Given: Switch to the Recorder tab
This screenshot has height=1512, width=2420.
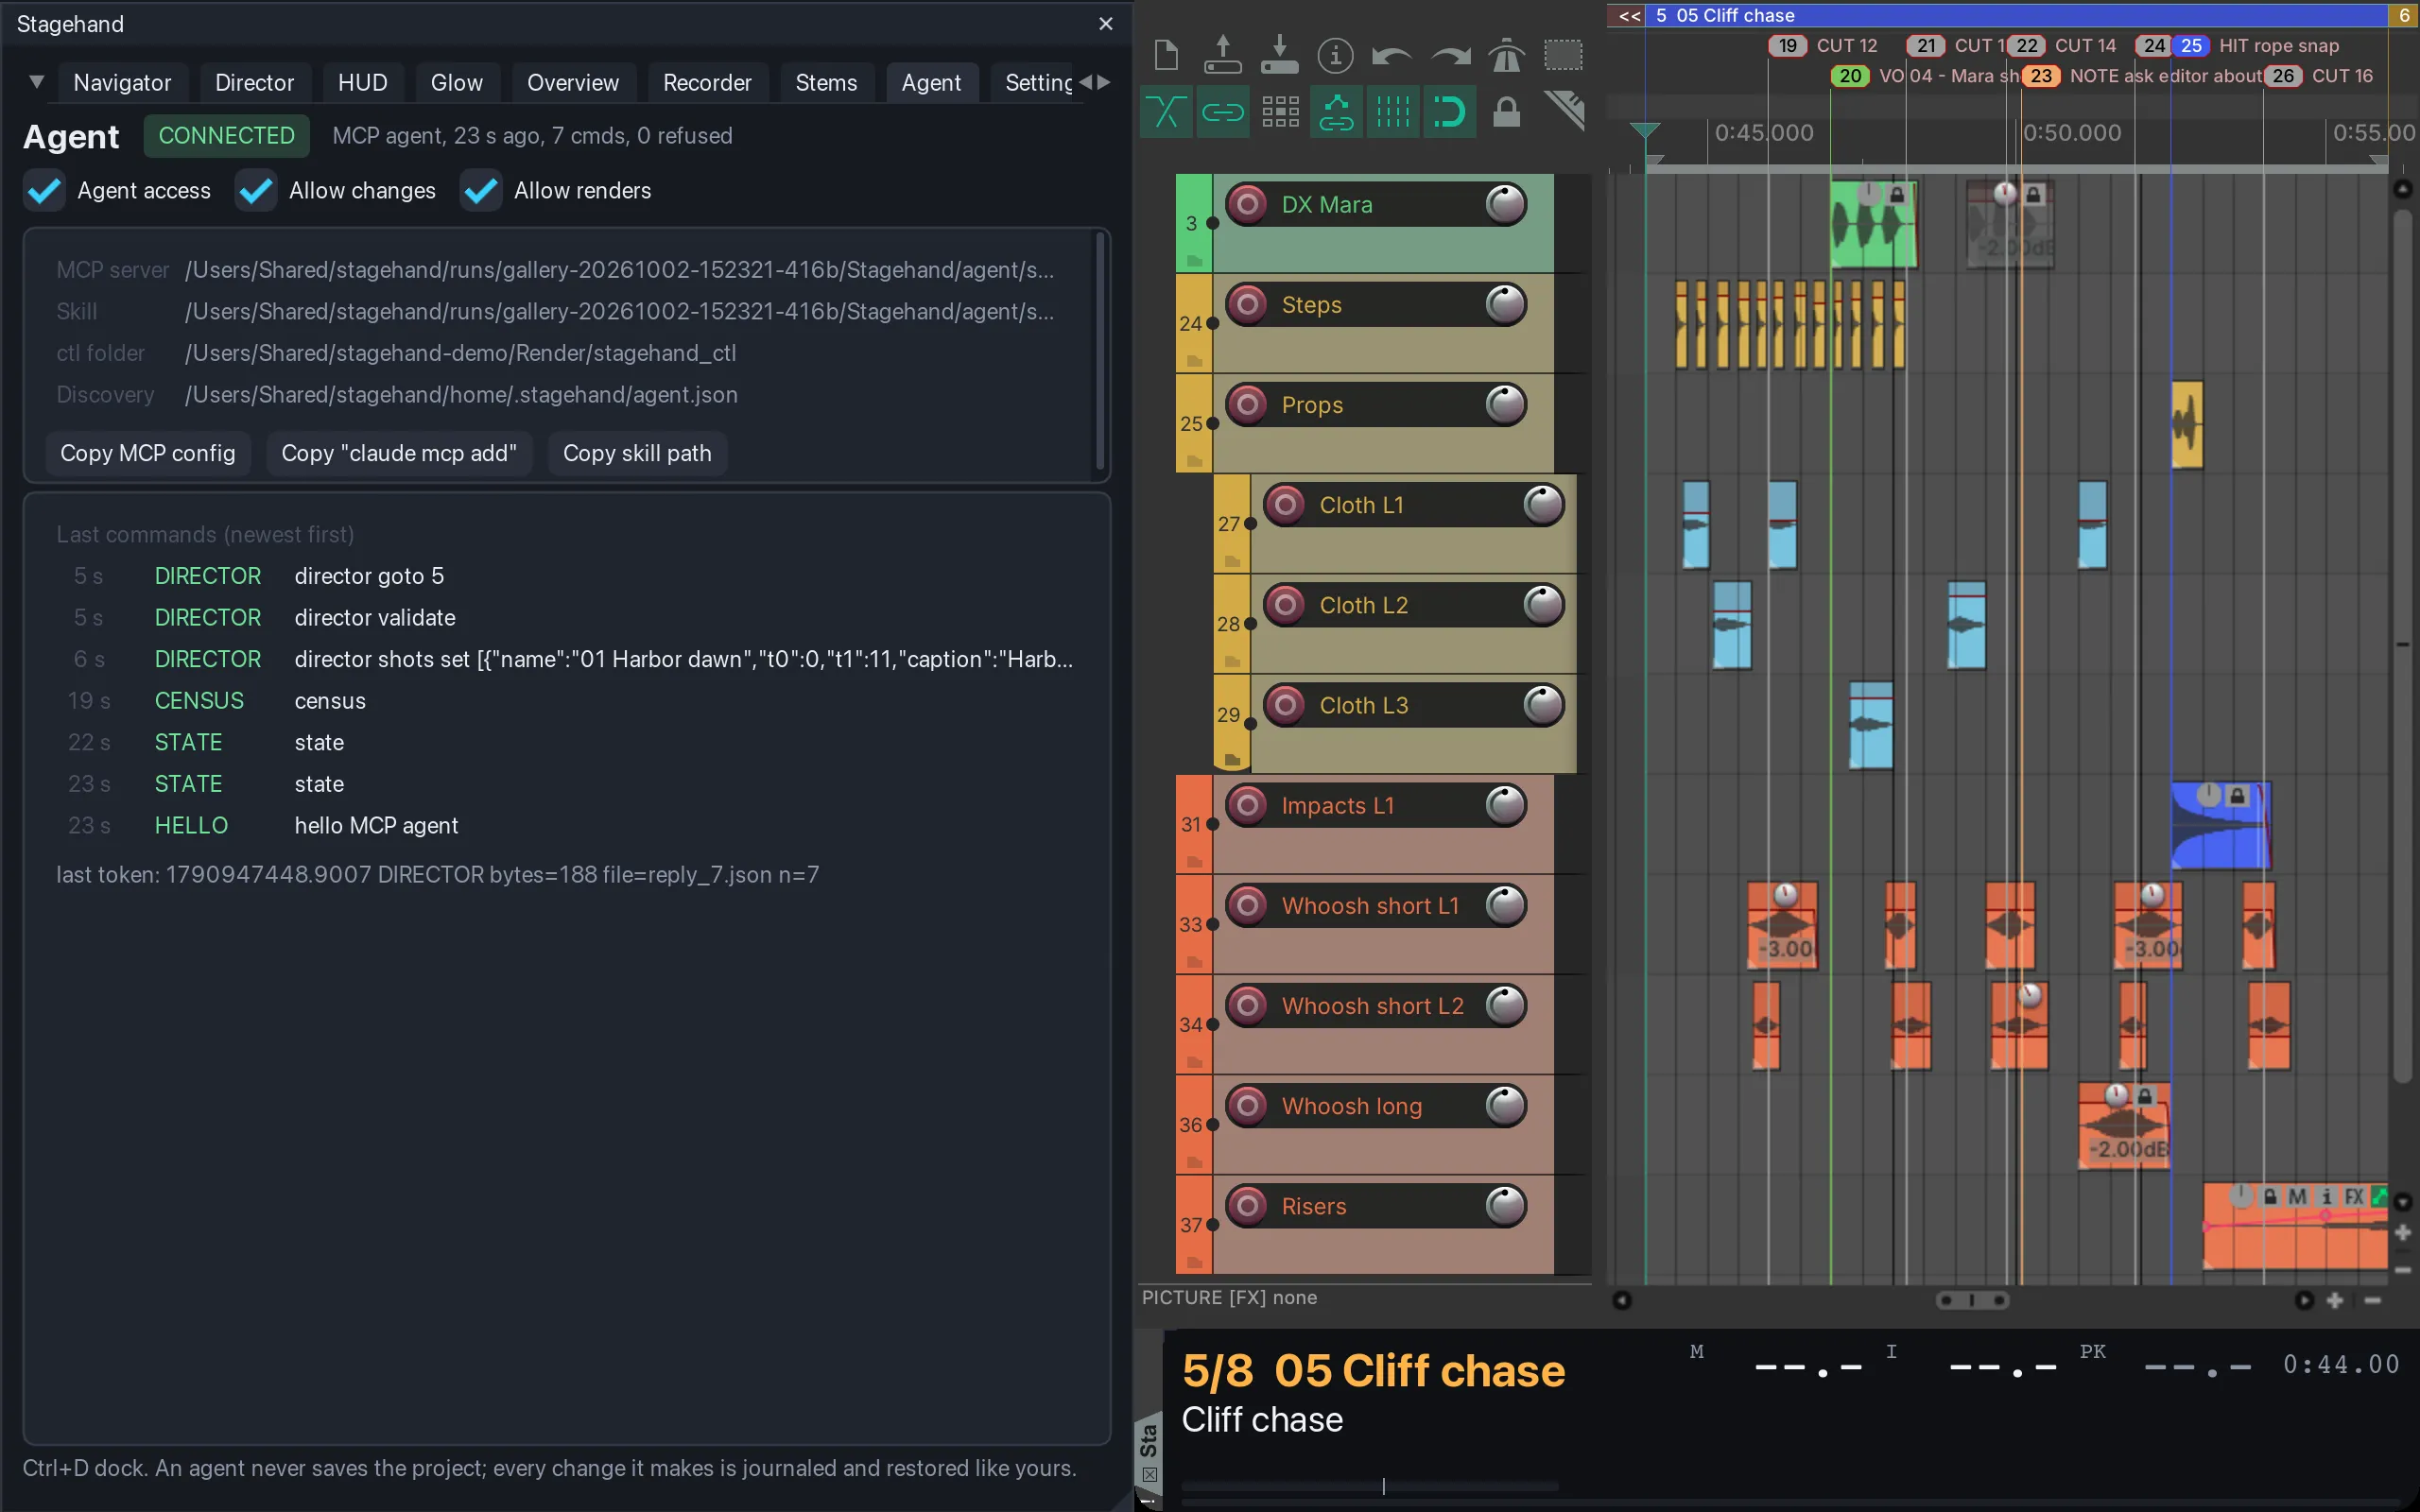Looking at the screenshot, I should [707, 83].
